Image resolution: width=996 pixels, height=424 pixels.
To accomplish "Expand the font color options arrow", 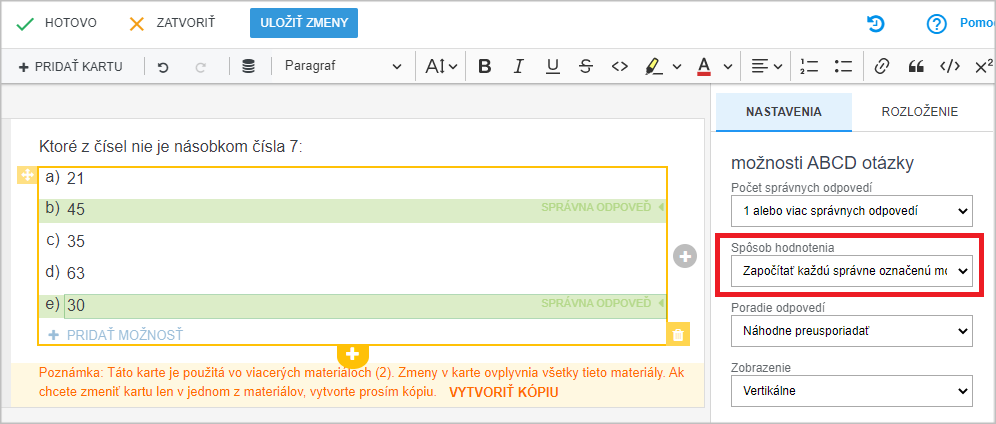I will 728,66.
